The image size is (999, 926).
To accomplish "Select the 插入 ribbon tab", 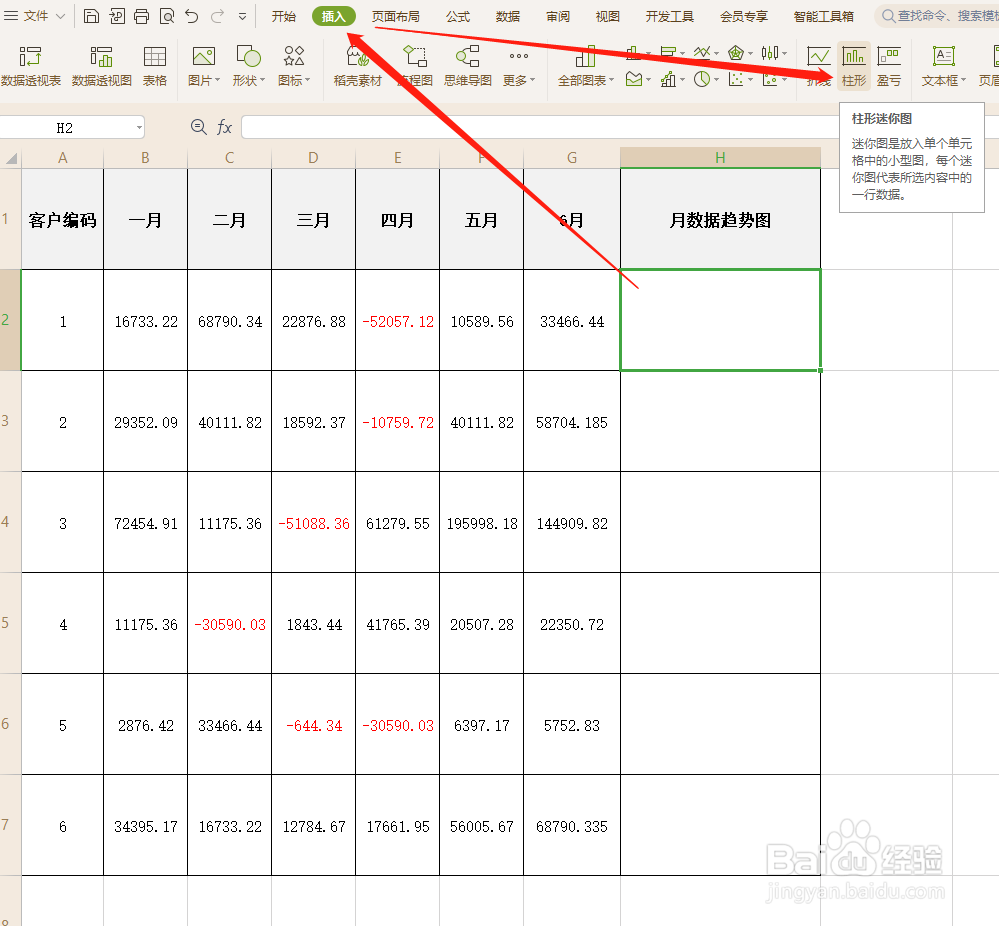I will point(334,17).
